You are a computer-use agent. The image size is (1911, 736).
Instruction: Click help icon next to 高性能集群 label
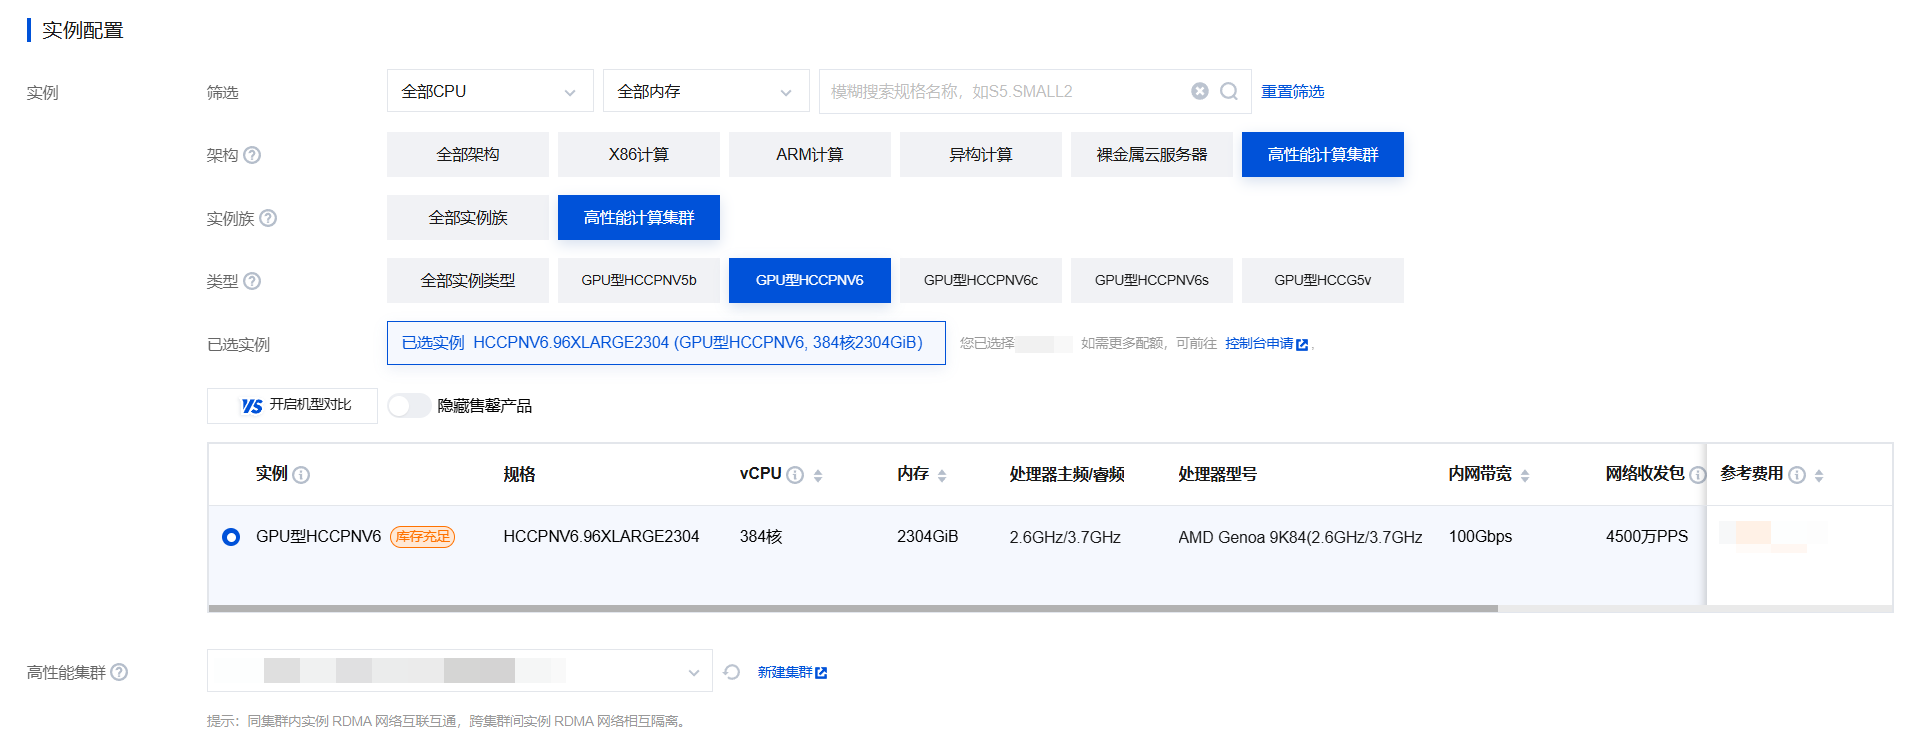pyautogui.click(x=119, y=672)
